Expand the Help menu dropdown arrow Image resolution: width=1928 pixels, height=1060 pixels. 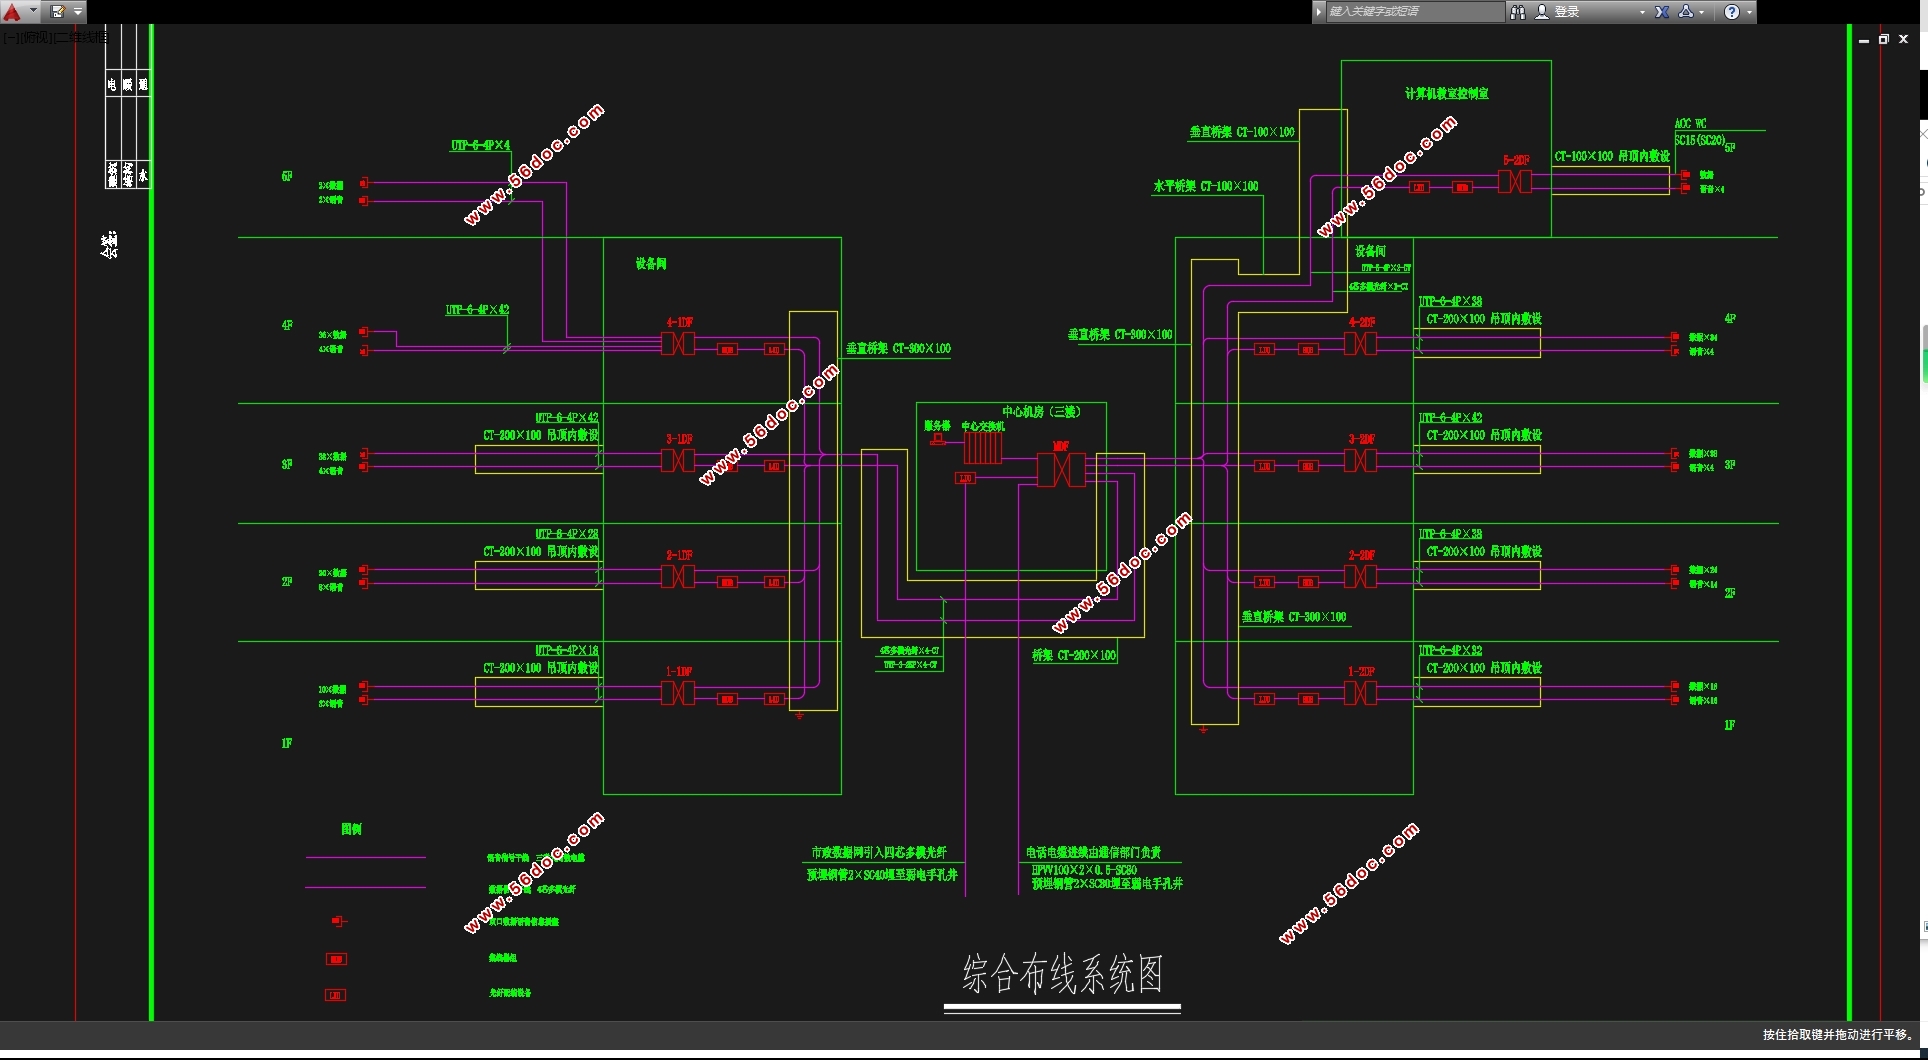1749,12
